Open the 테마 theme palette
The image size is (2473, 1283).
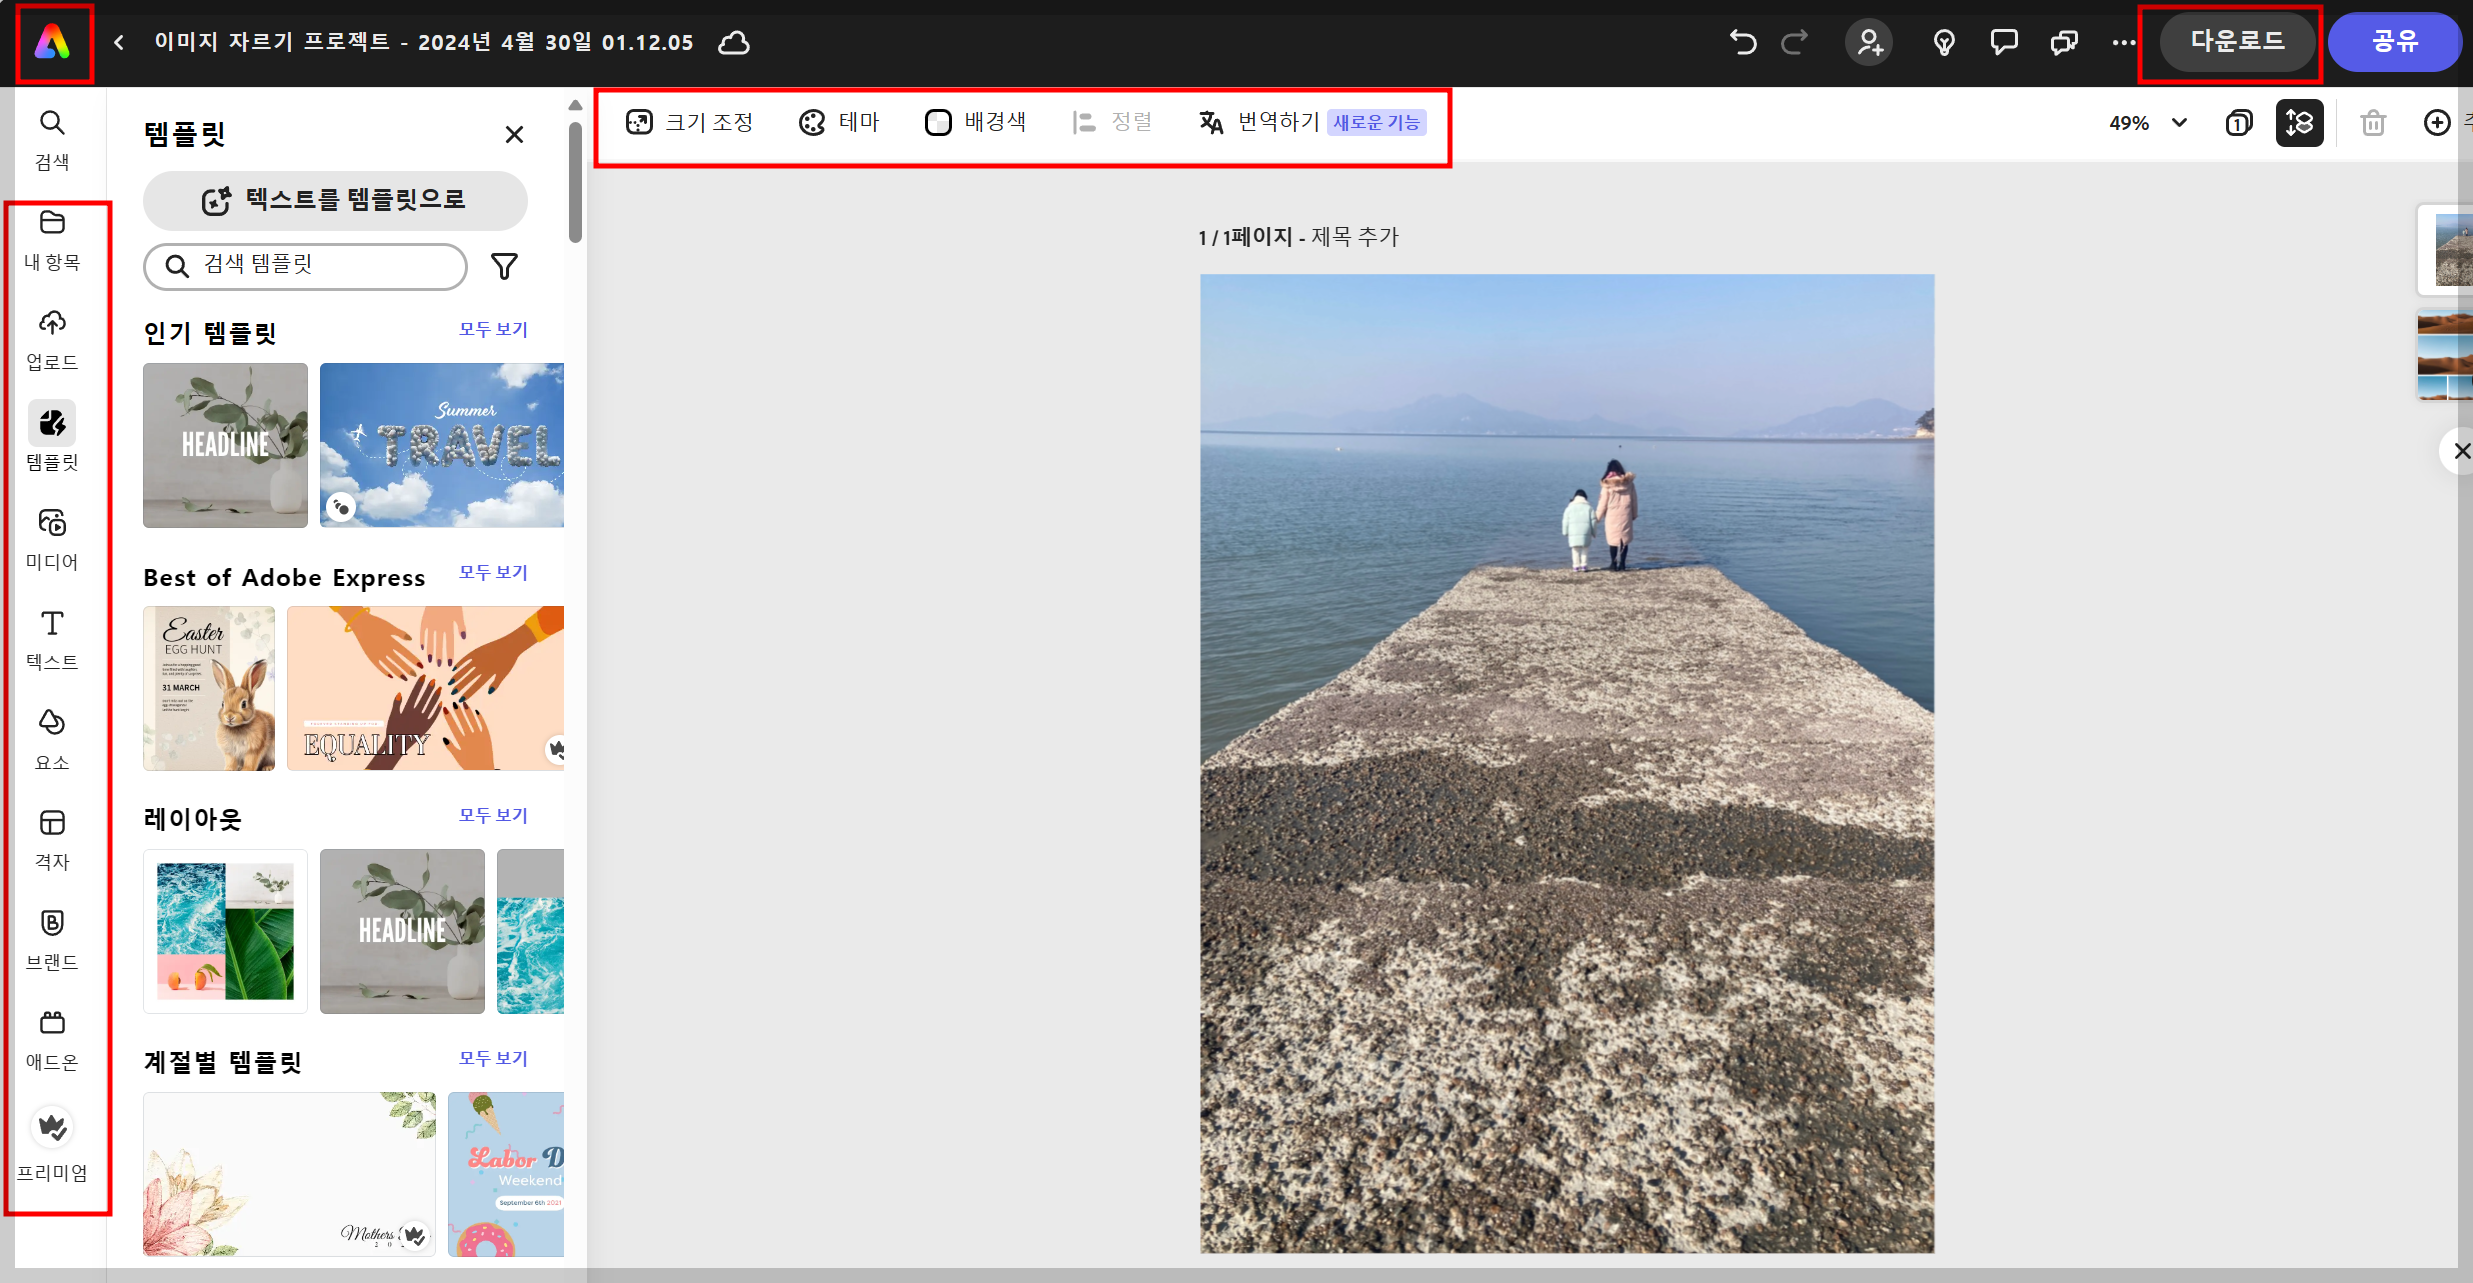(839, 123)
